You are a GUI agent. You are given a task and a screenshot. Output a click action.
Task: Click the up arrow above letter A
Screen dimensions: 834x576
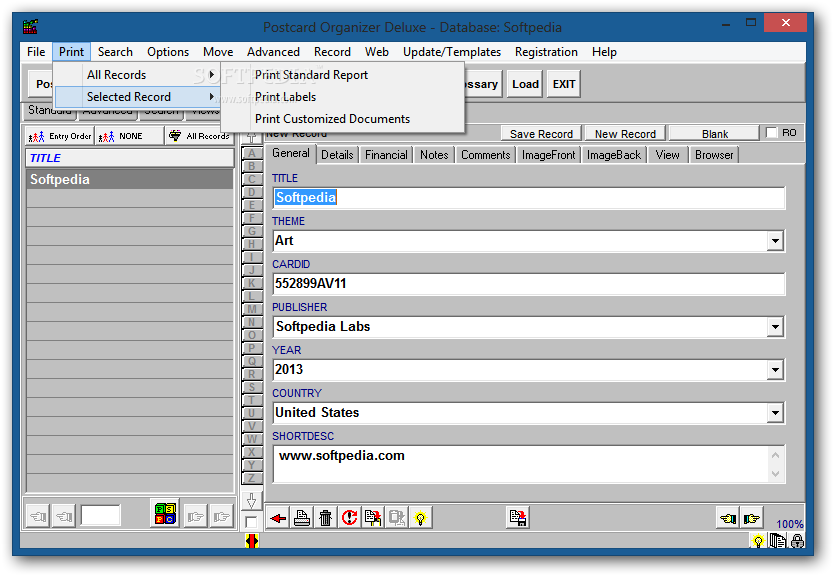click(252, 137)
